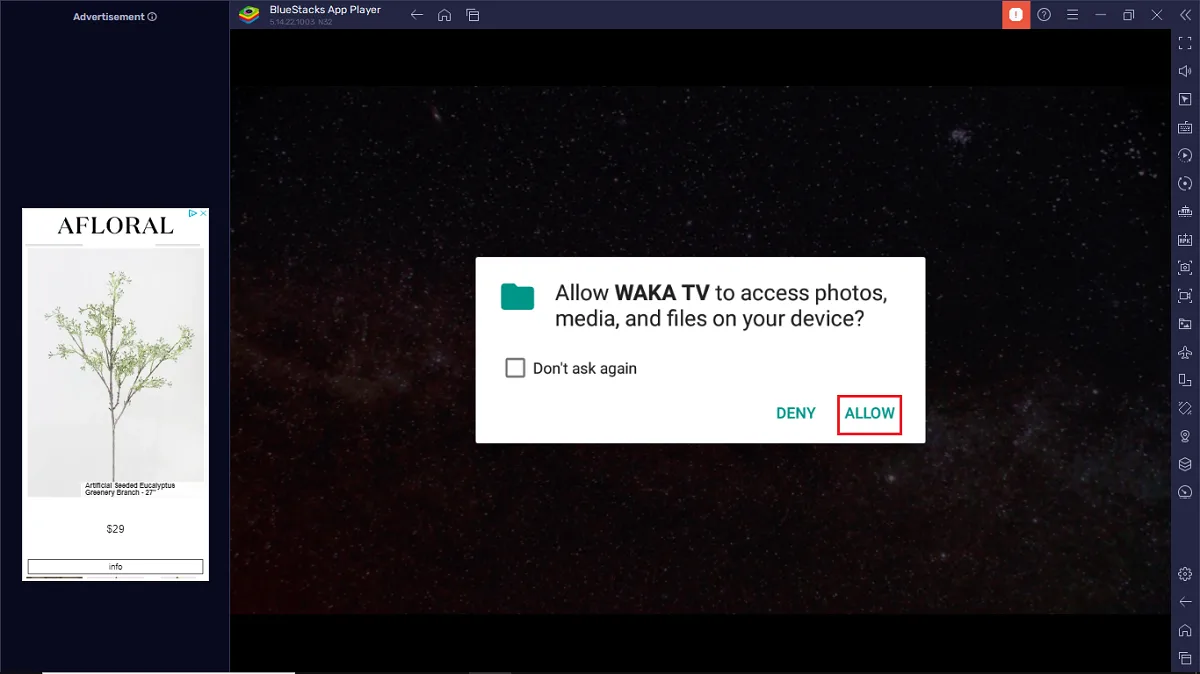Screen dimensions: 1200x674
Task: Toggle full screen from the sidebar
Action: point(1185,43)
